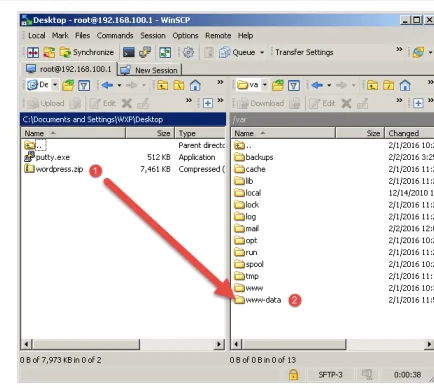This screenshot has width=434, height=388.
Task: Expand remote panel back history dropdown
Action: click(329, 85)
